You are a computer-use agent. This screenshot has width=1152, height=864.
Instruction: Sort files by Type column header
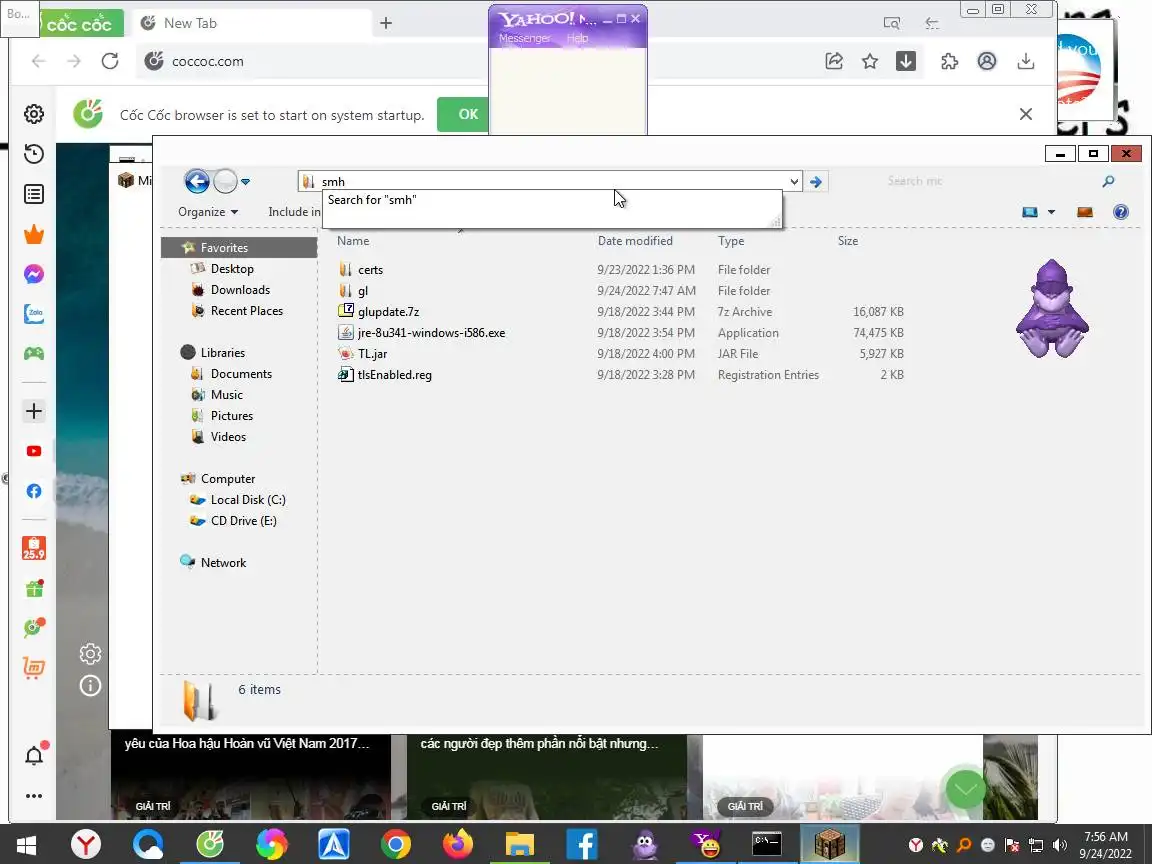731,241
